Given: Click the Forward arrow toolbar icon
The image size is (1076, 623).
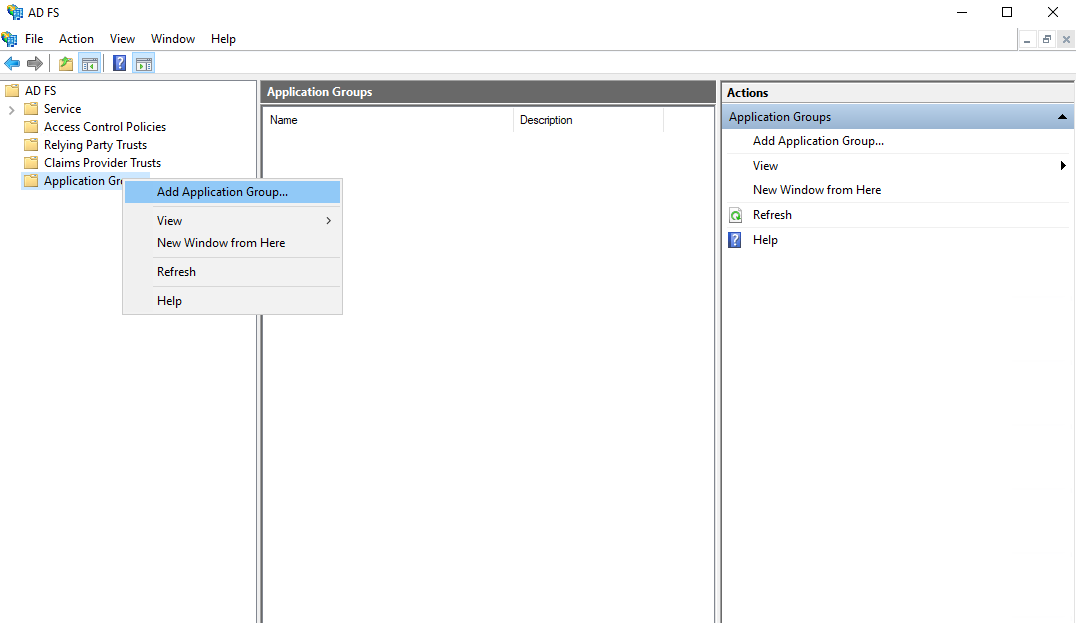Looking at the screenshot, I should [x=34, y=64].
